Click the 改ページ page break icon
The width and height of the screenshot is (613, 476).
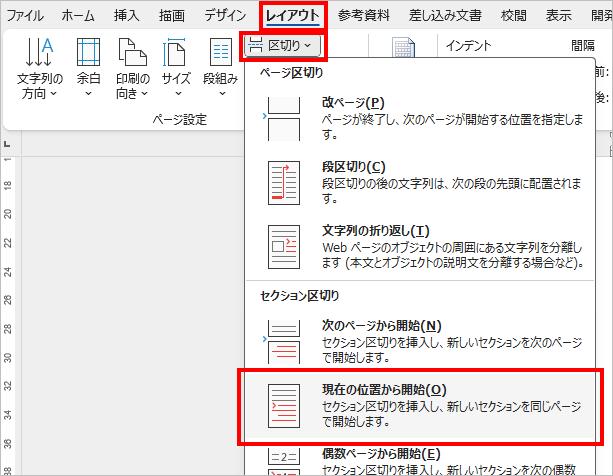coord(283,119)
